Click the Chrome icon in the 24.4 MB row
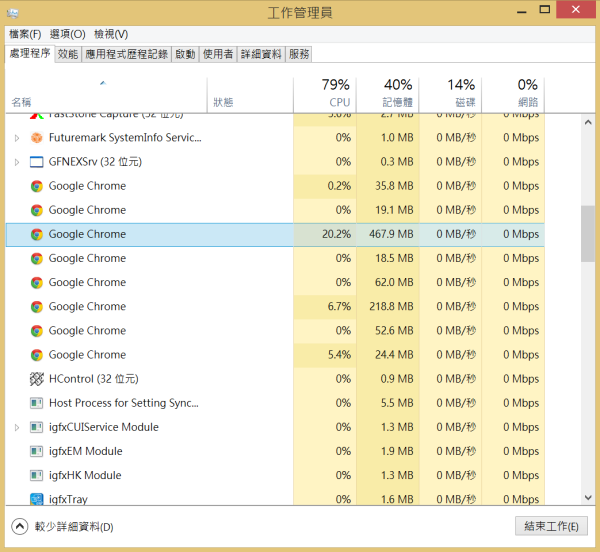The width and height of the screenshot is (600, 552). coord(36,355)
